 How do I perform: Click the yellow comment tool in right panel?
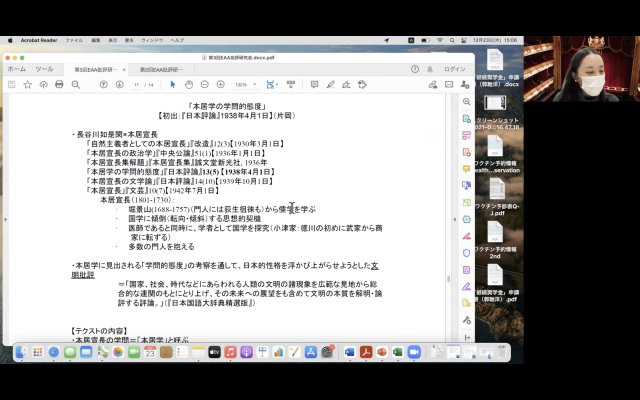[467, 169]
